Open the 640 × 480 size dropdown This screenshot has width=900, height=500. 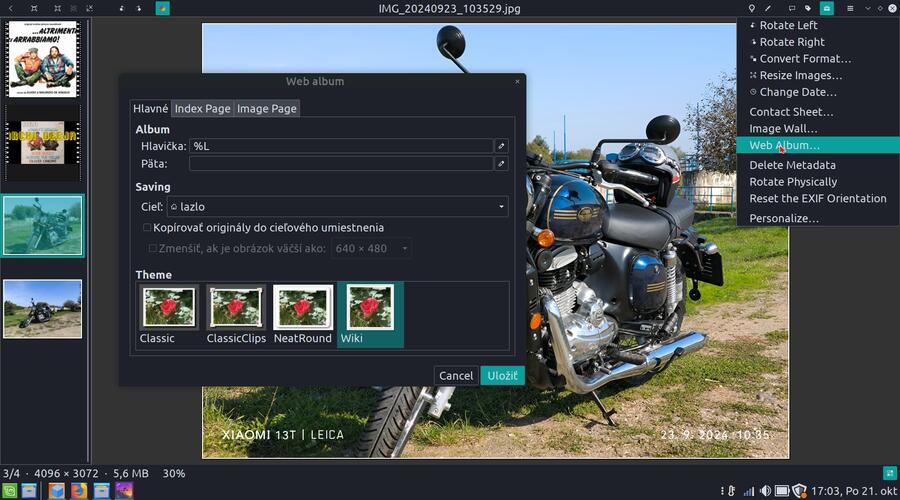tap(371, 248)
